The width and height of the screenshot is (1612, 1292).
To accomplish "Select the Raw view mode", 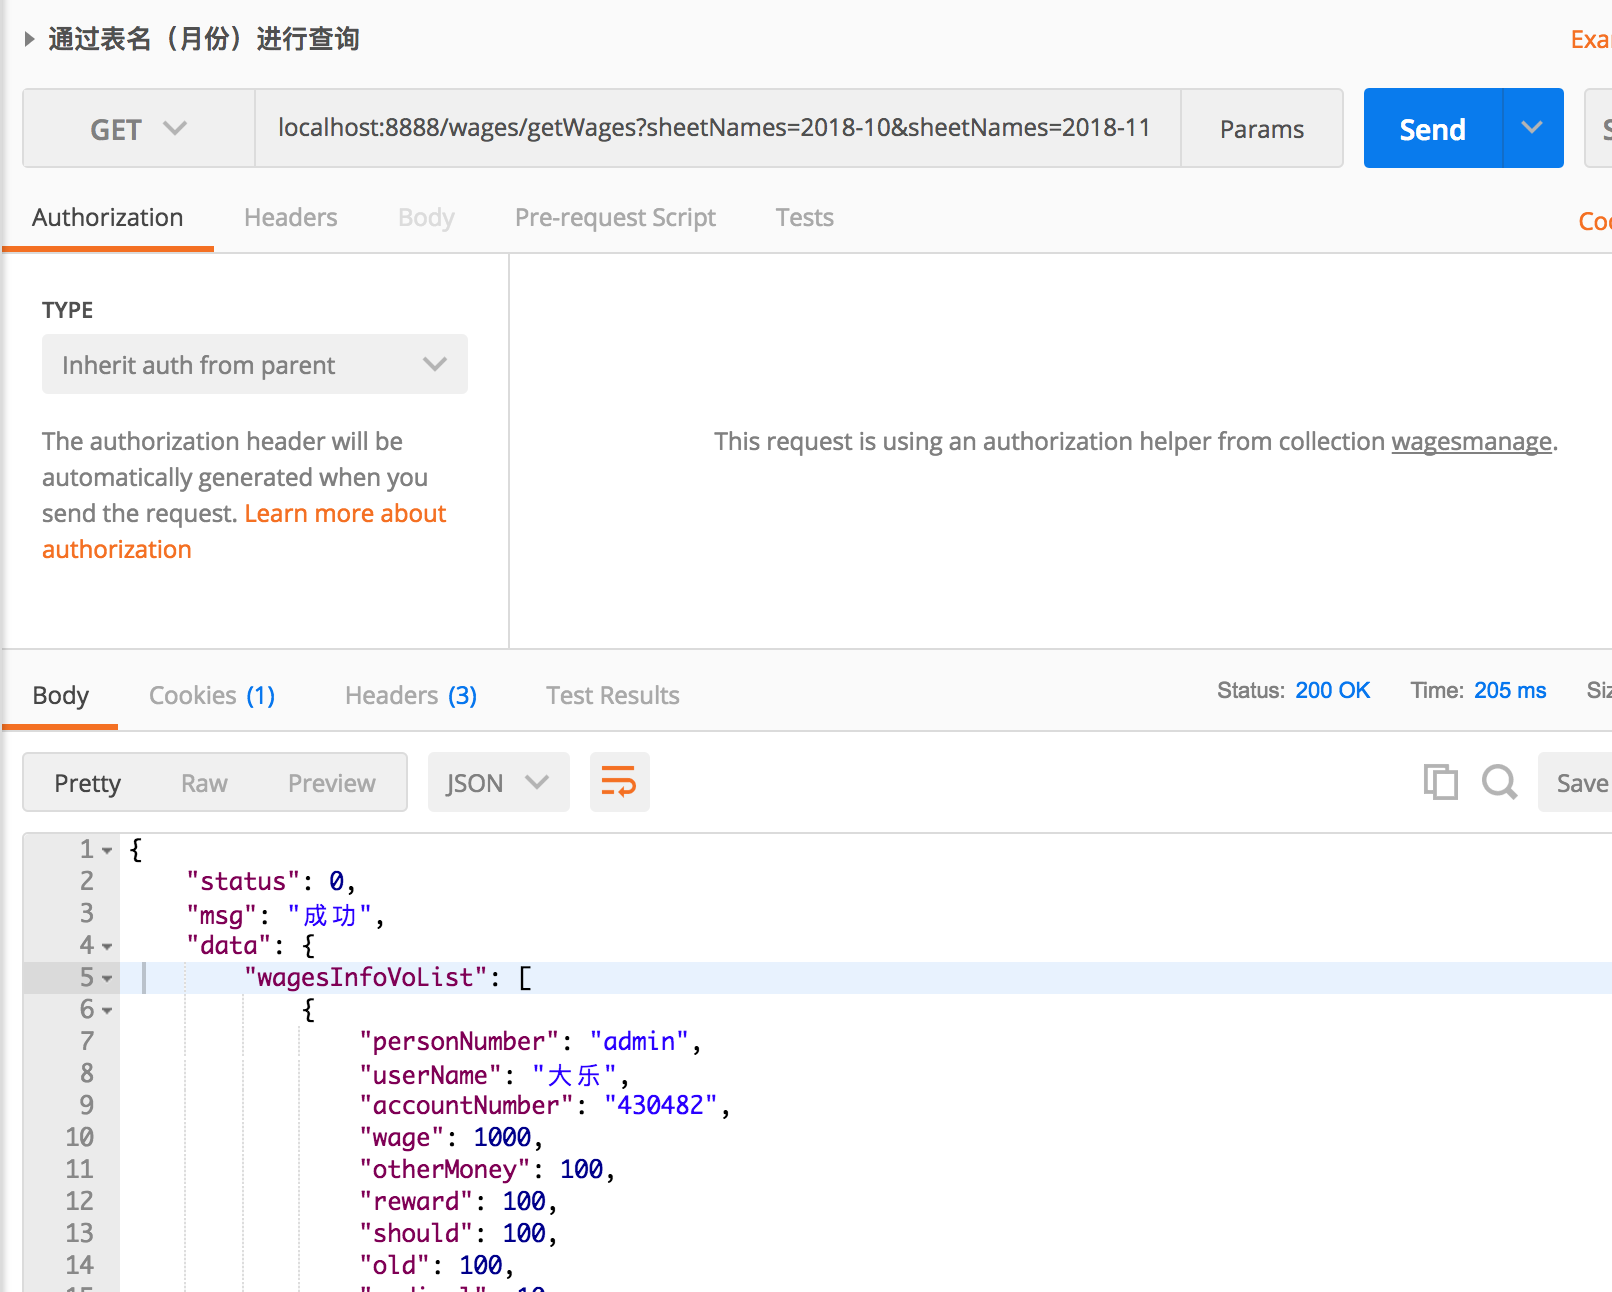I will click(x=204, y=783).
